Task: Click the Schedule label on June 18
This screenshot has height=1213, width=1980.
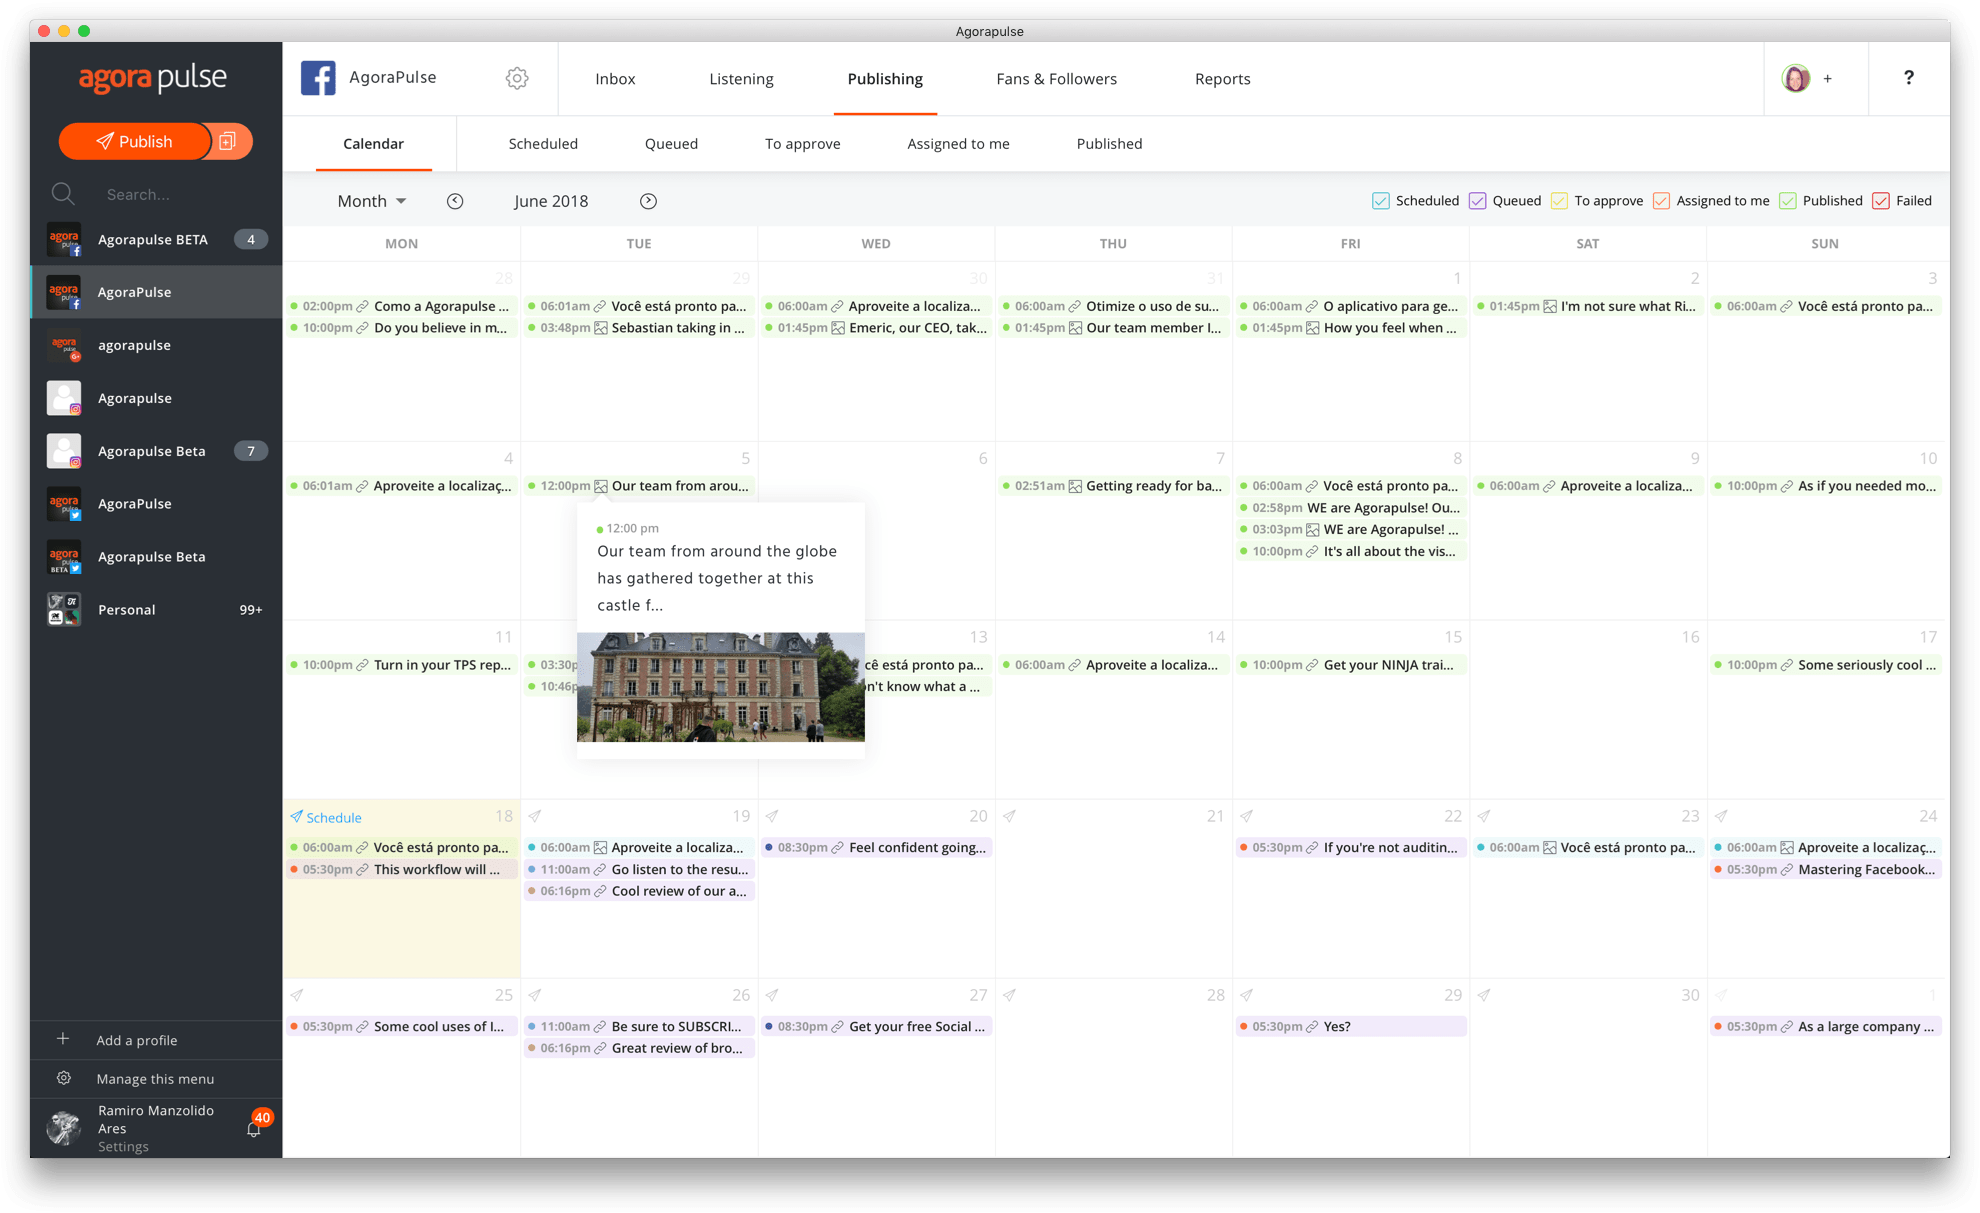Action: click(332, 819)
